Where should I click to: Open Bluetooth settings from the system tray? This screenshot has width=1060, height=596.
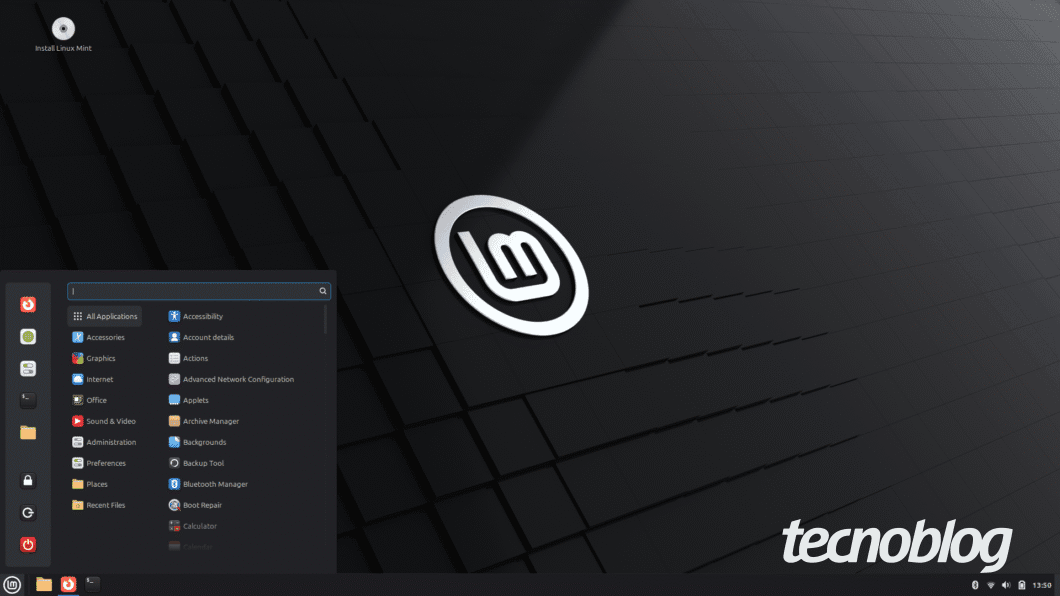point(975,584)
